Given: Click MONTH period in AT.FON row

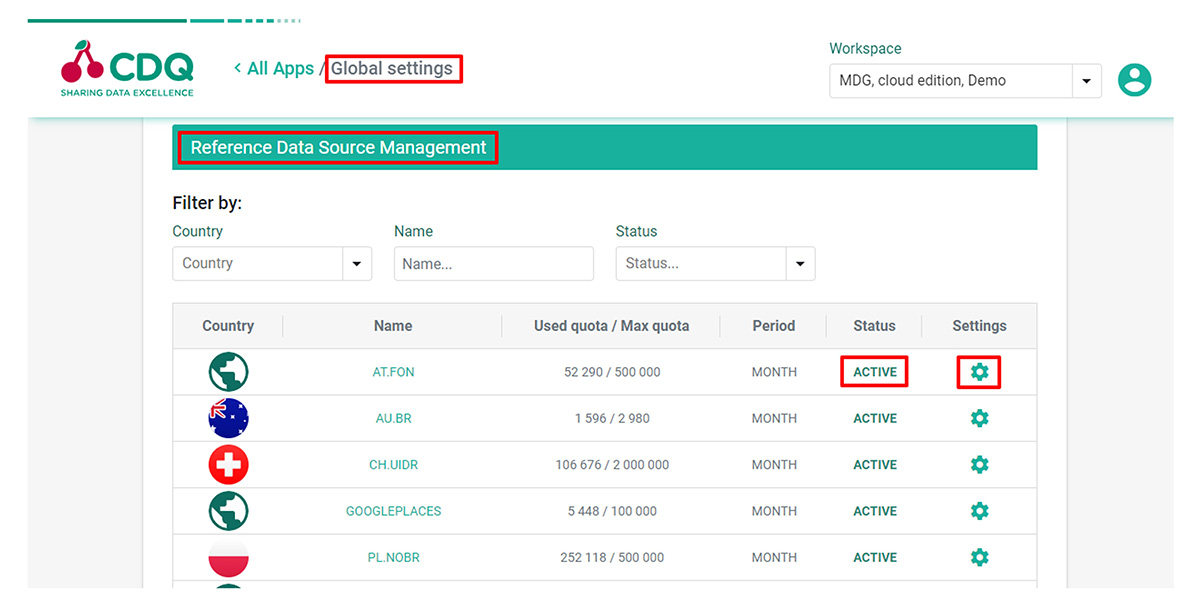Looking at the screenshot, I should (x=774, y=372).
